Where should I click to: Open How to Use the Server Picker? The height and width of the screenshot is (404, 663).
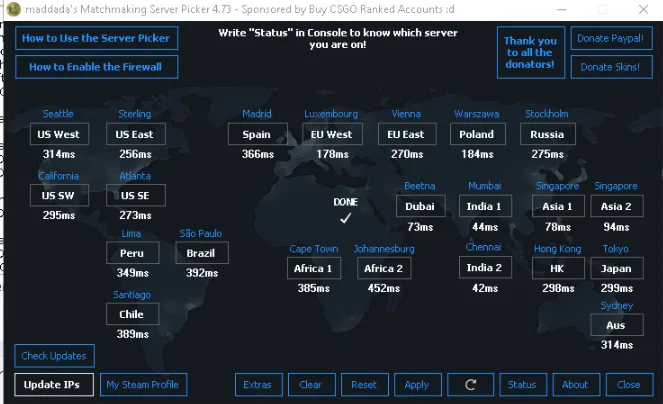(97, 39)
